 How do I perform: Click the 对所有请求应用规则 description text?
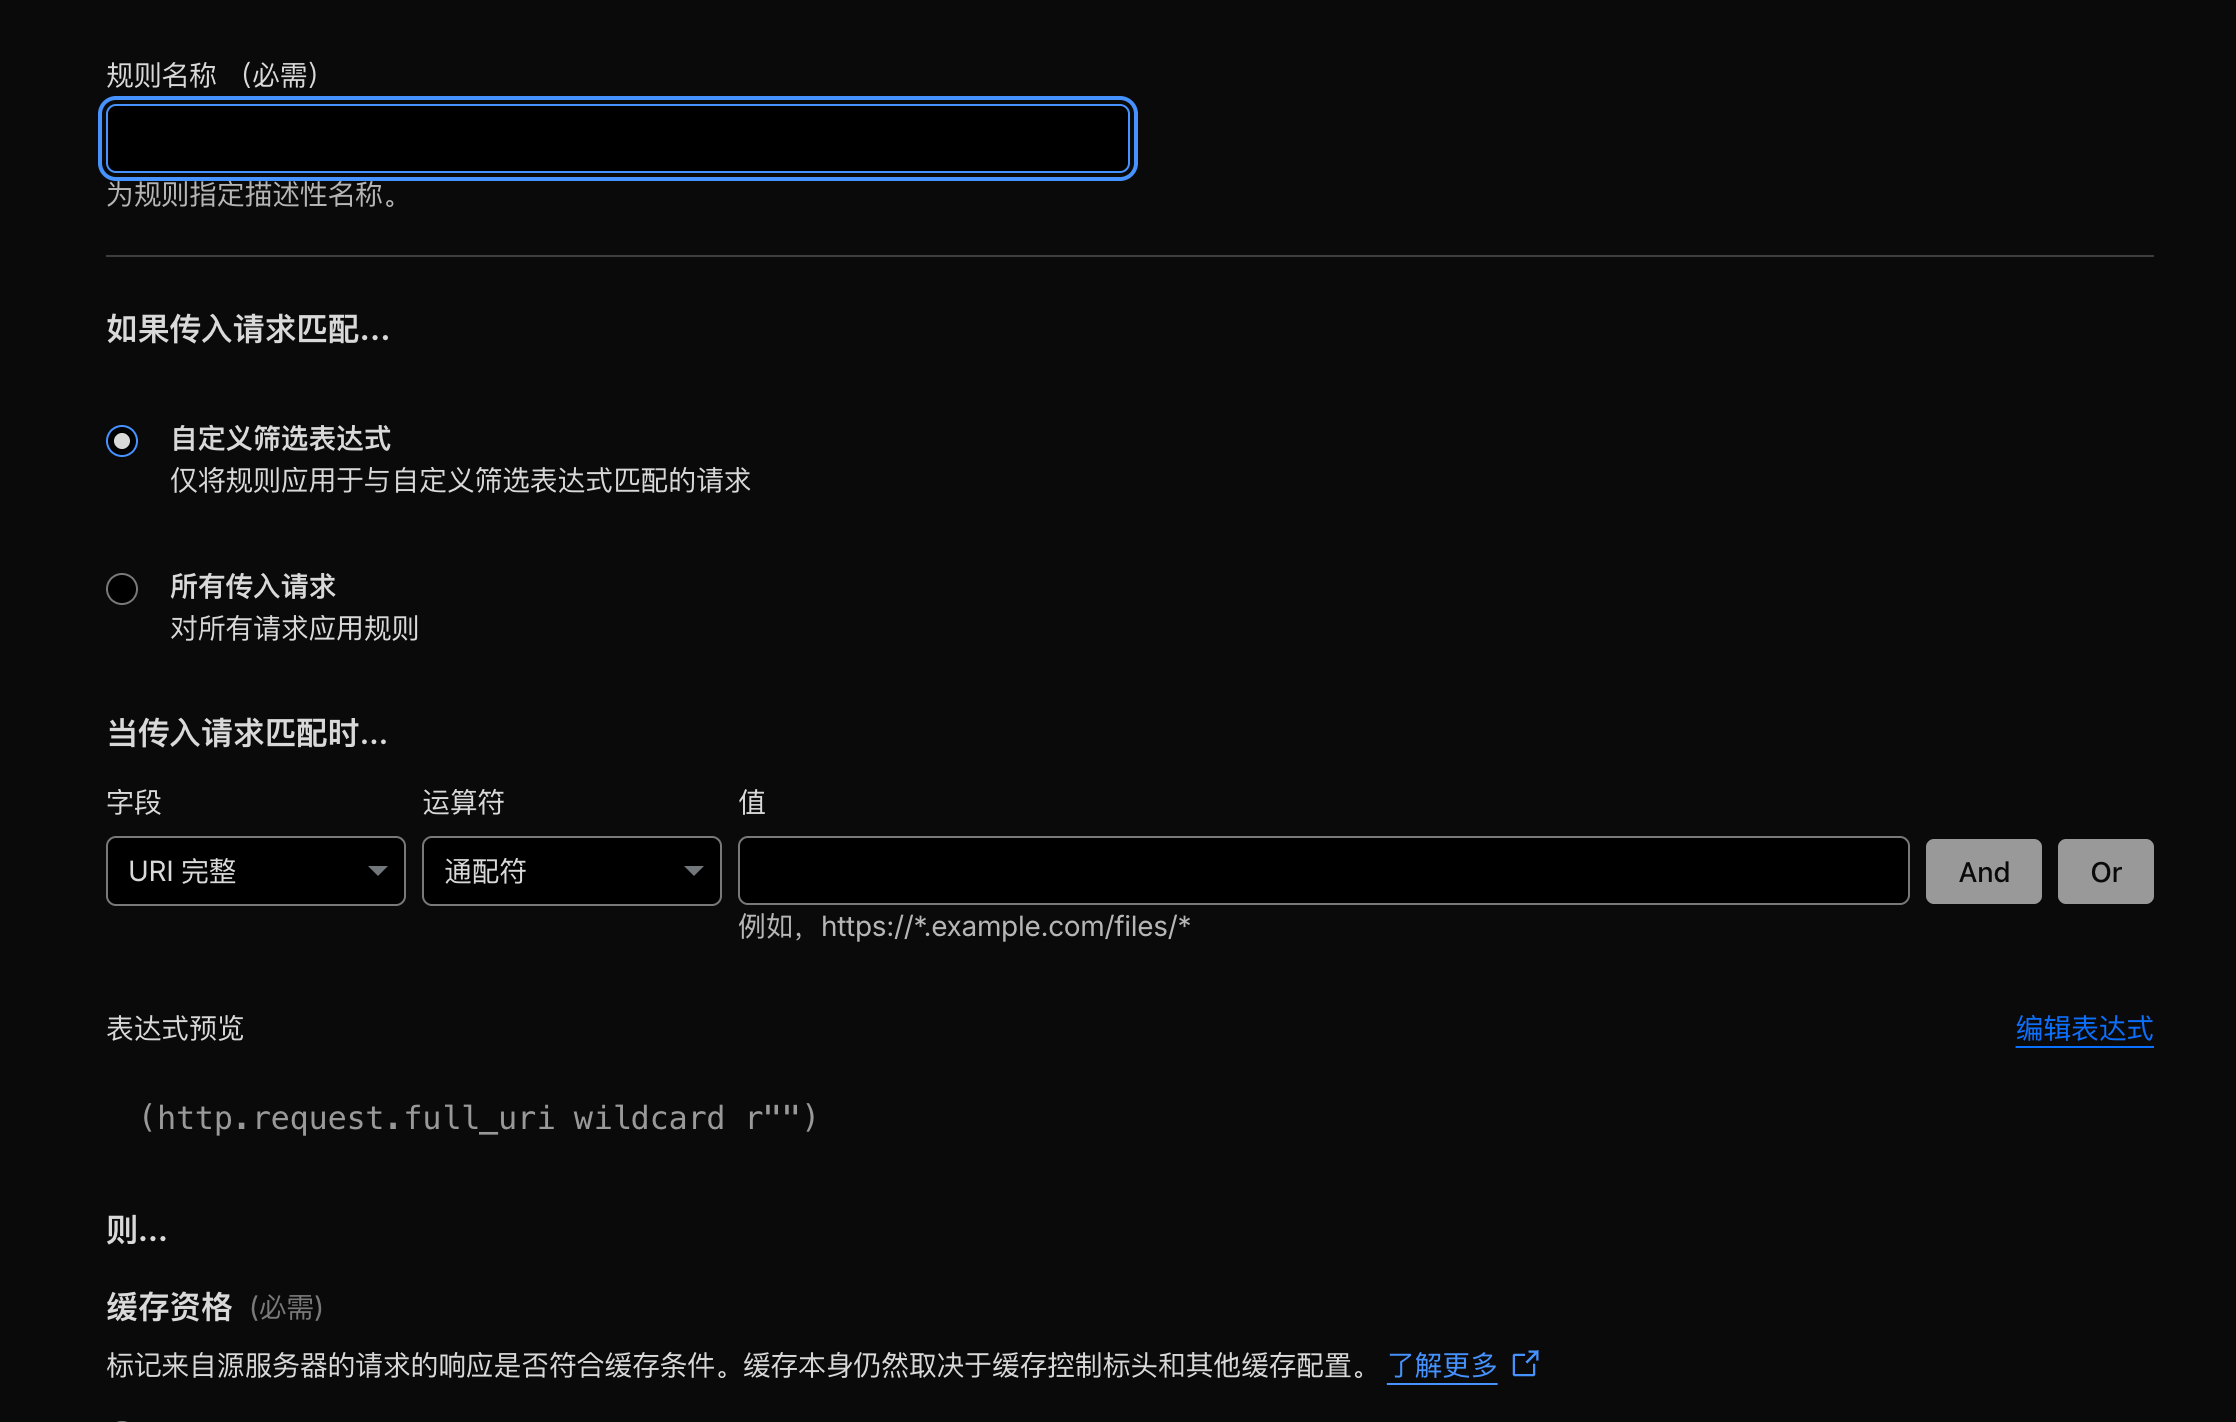pyautogui.click(x=294, y=629)
